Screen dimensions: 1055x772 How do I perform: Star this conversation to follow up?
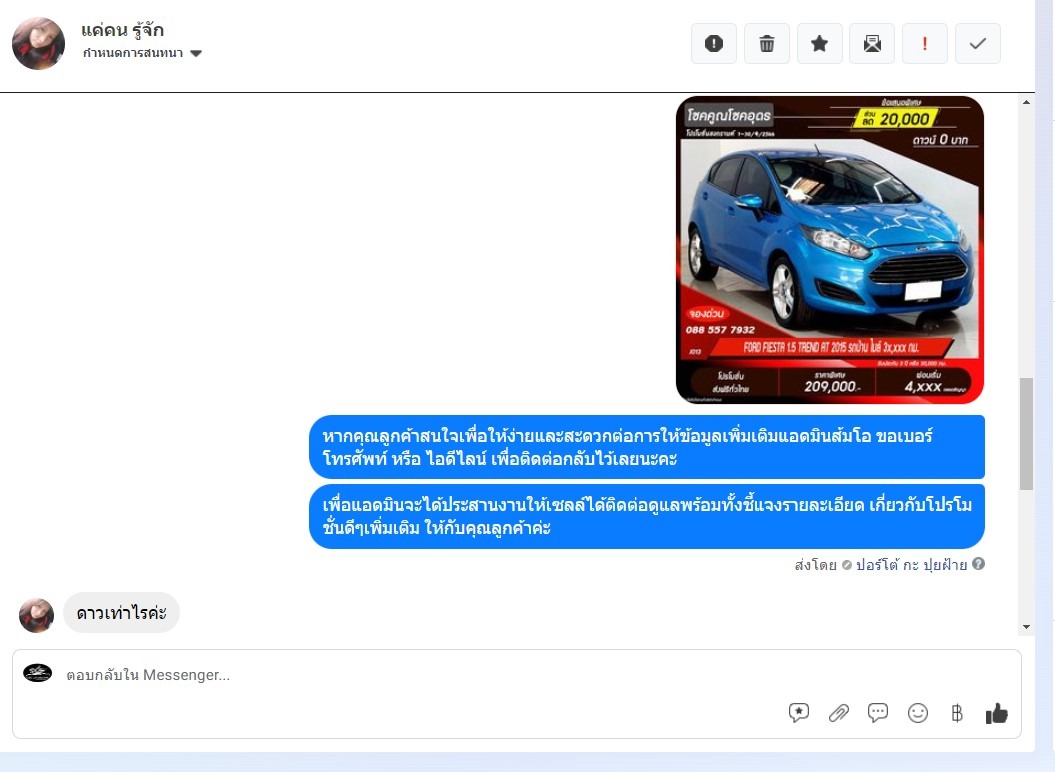[x=820, y=44]
